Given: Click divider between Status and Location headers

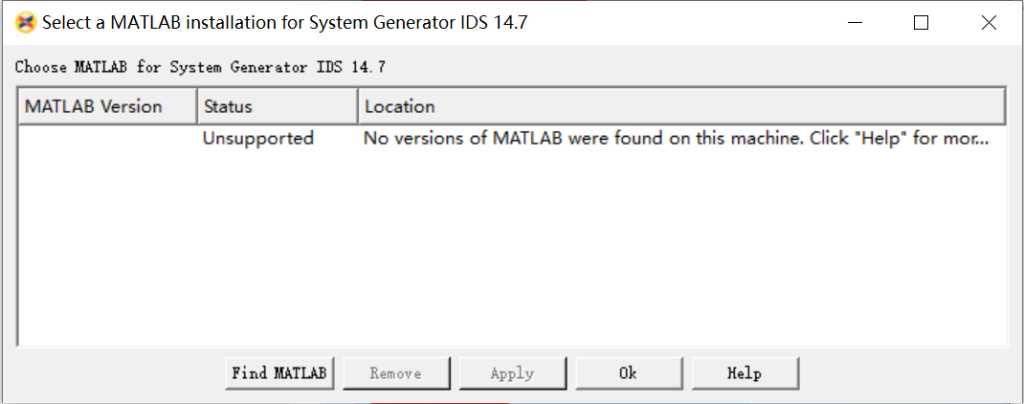Looking at the screenshot, I should click(358, 106).
